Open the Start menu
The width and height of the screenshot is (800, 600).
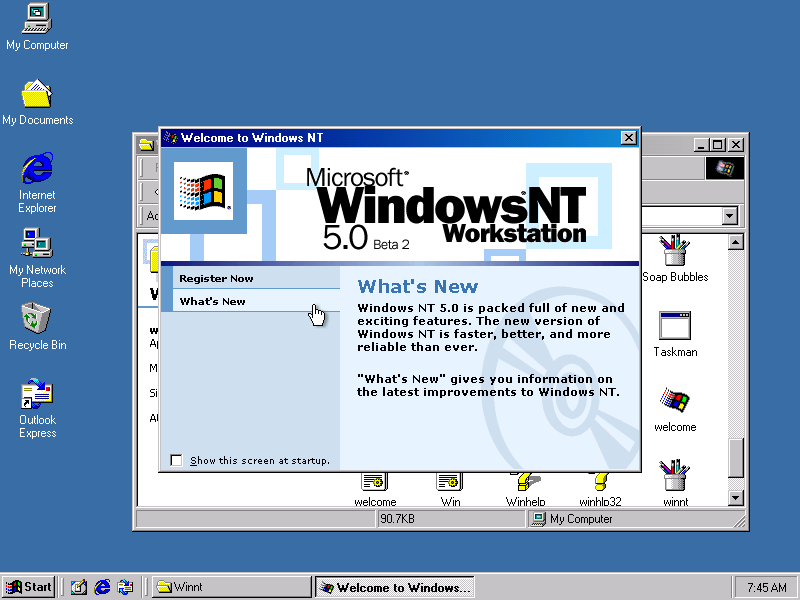29,587
